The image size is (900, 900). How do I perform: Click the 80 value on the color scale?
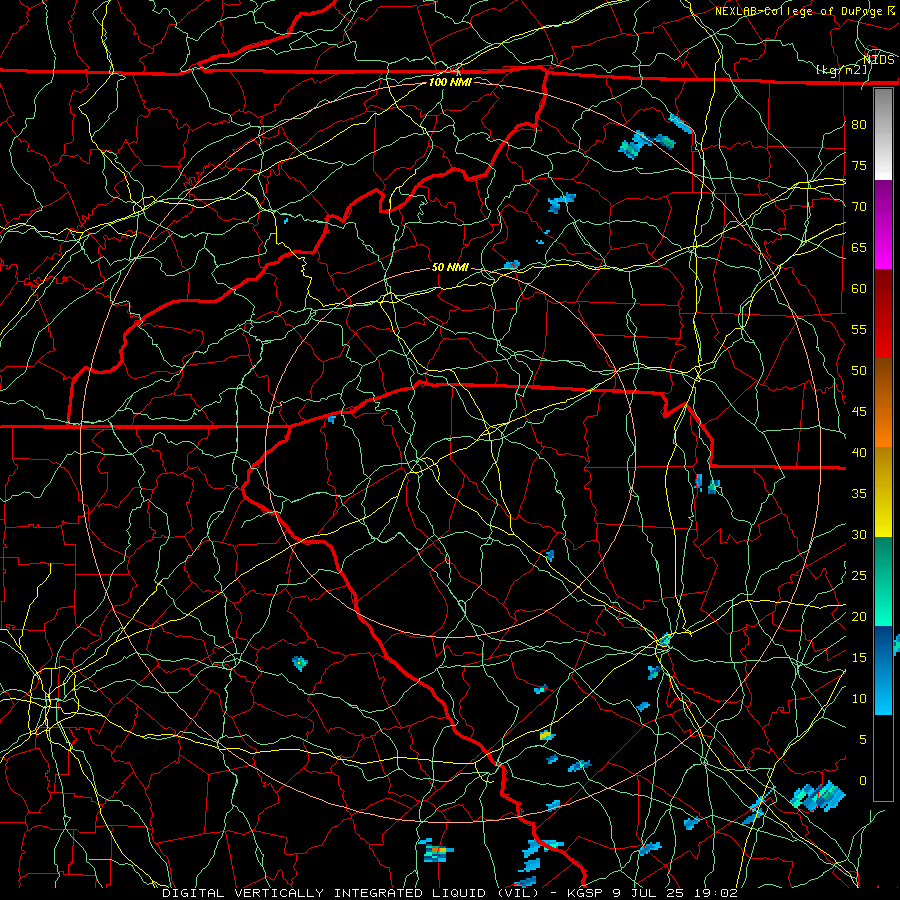pos(859,125)
